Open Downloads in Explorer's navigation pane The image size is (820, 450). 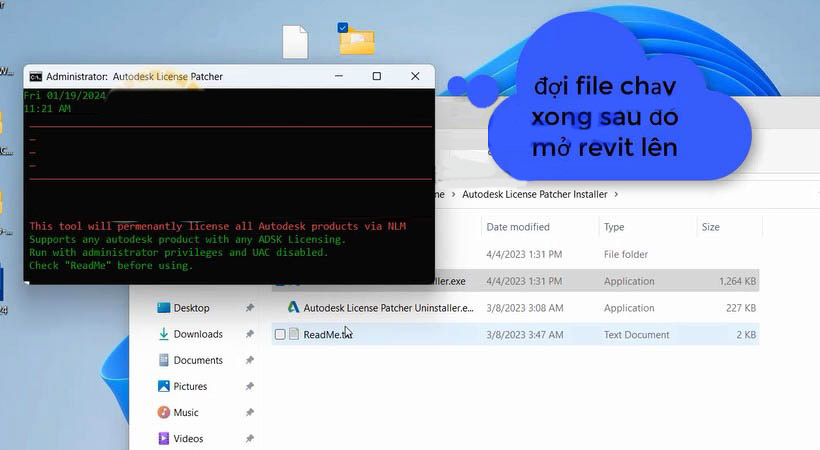pyautogui.click(x=198, y=334)
